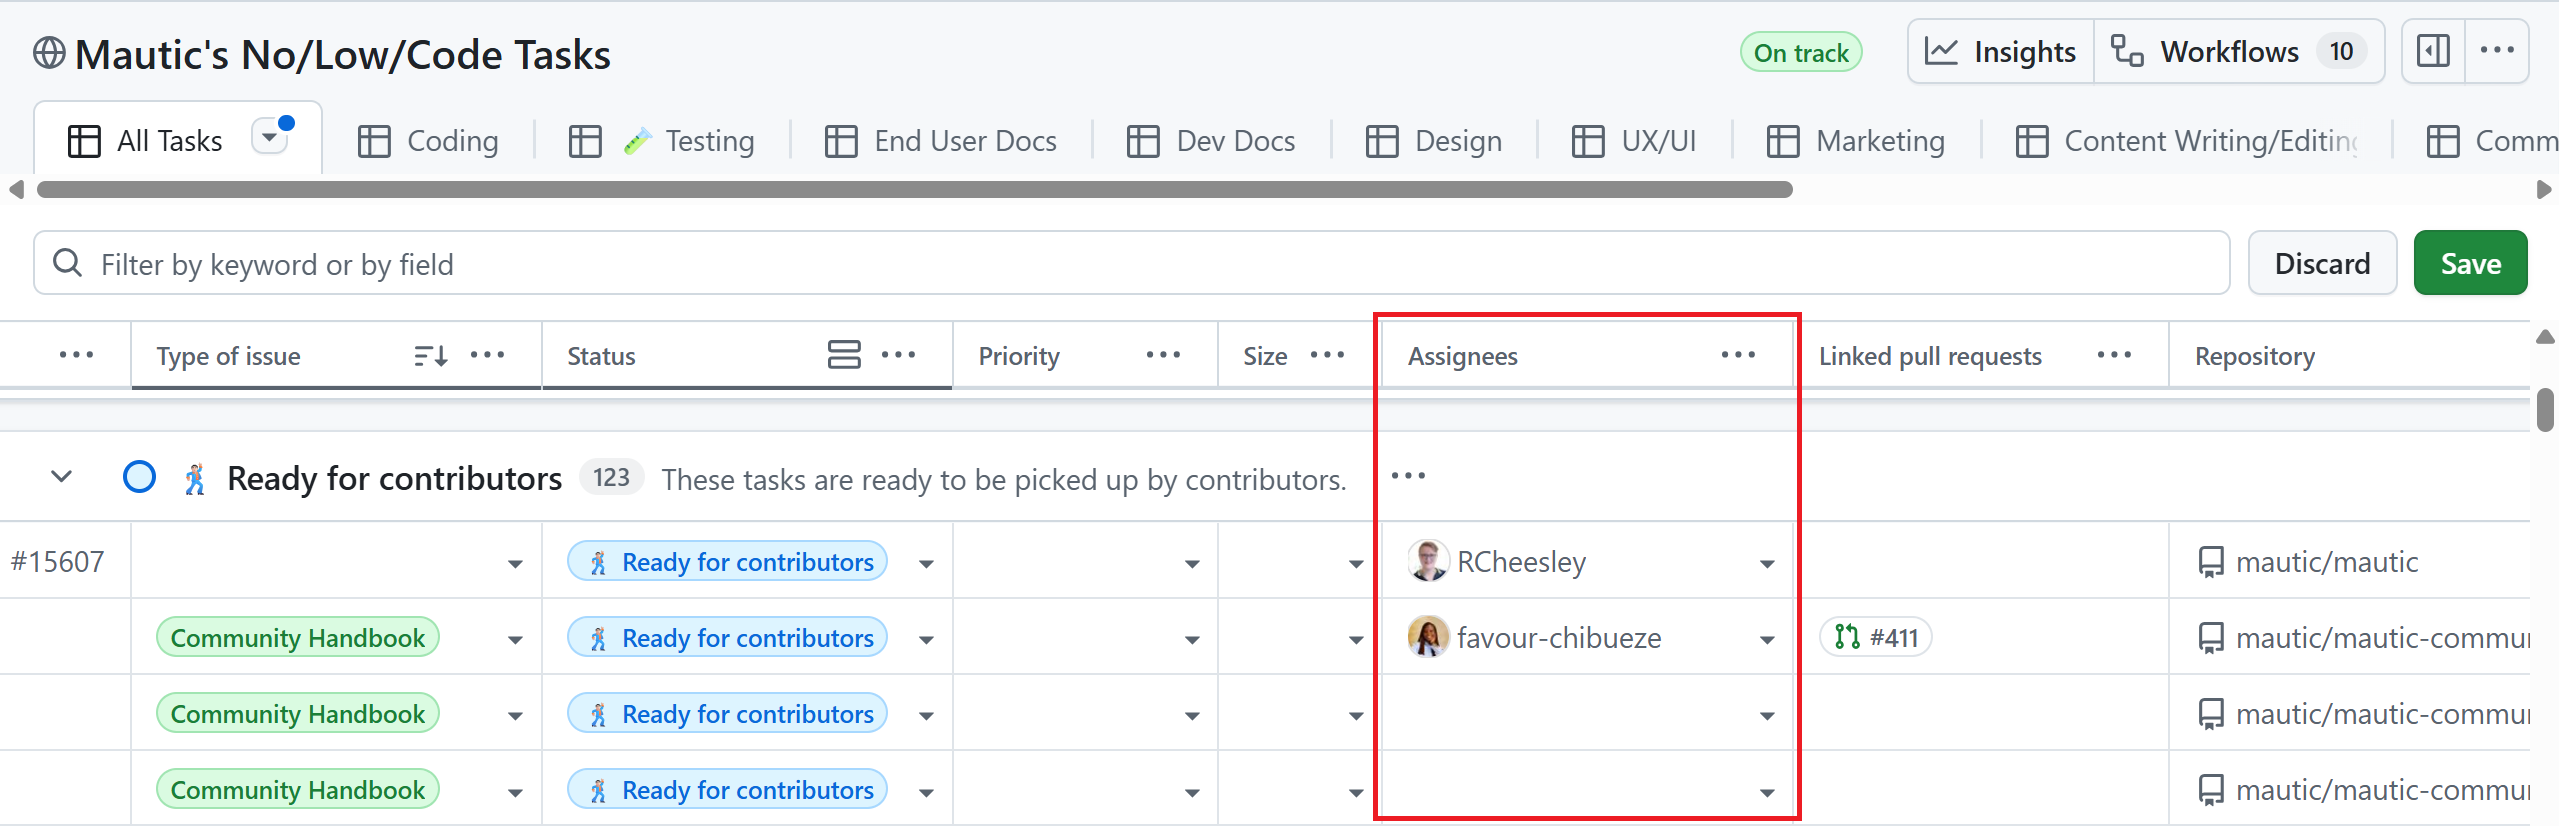Switch to the UX/UI tab
Image resolution: width=2559 pixels, height=826 pixels.
click(1634, 141)
